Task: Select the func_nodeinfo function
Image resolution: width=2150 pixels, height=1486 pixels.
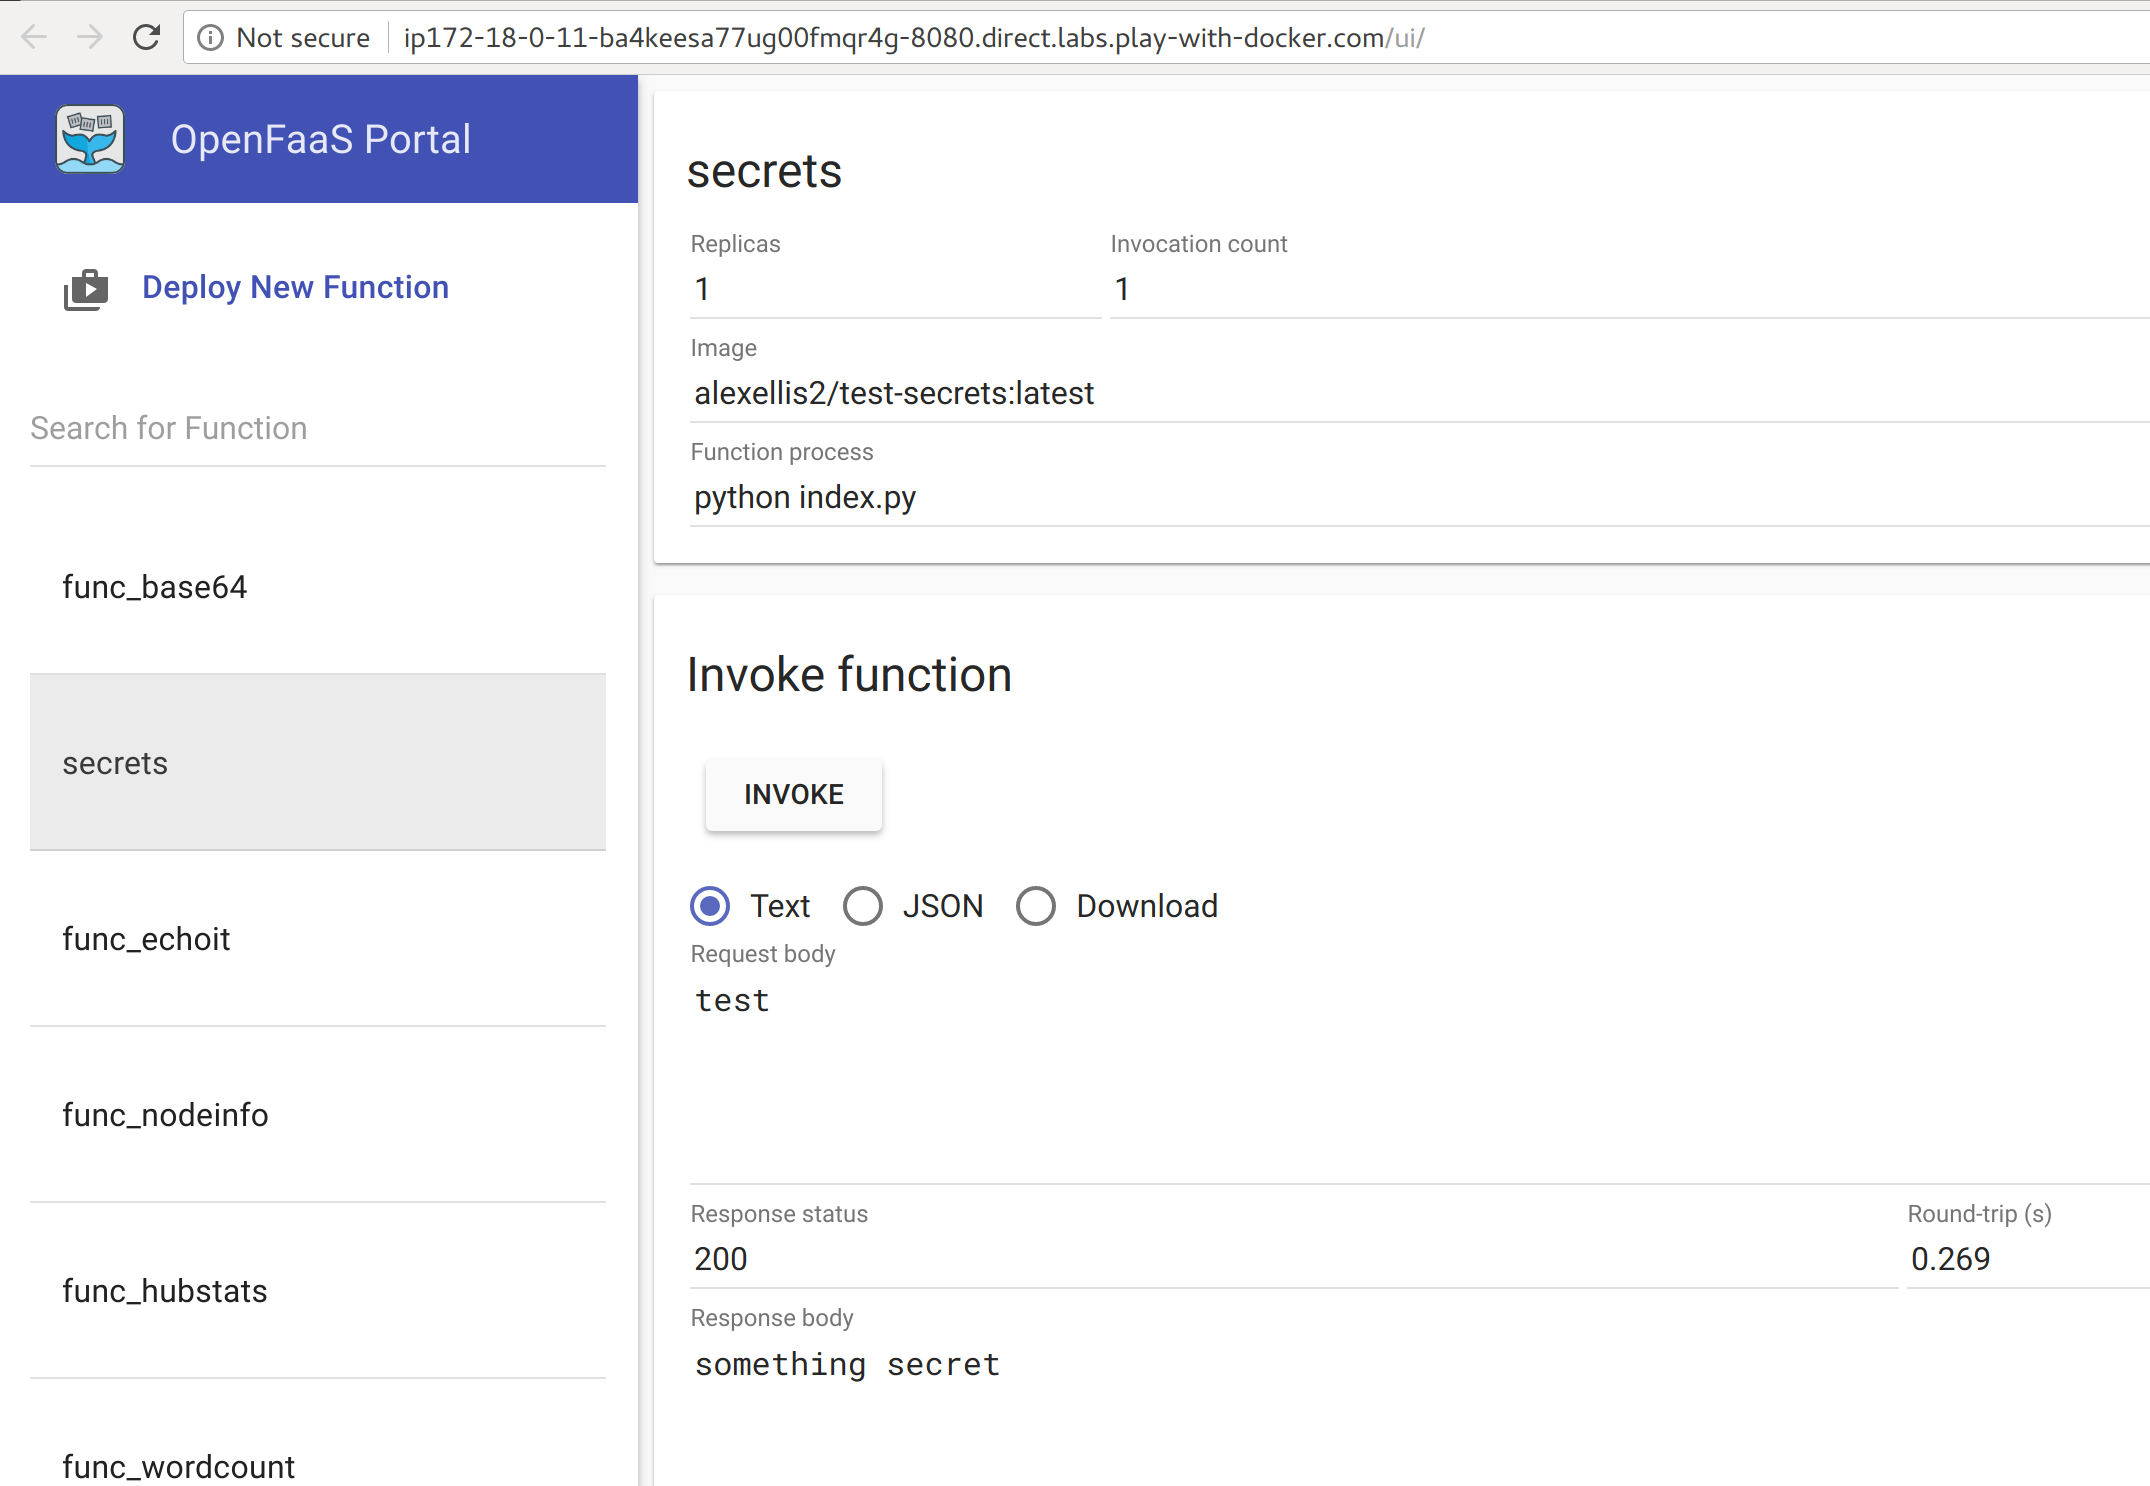Action: (166, 1115)
